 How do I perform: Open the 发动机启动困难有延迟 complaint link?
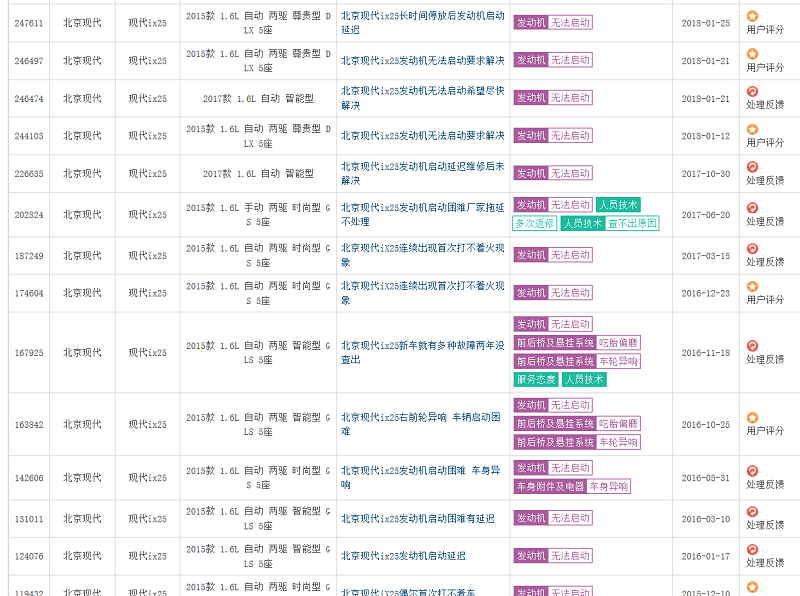point(418,519)
